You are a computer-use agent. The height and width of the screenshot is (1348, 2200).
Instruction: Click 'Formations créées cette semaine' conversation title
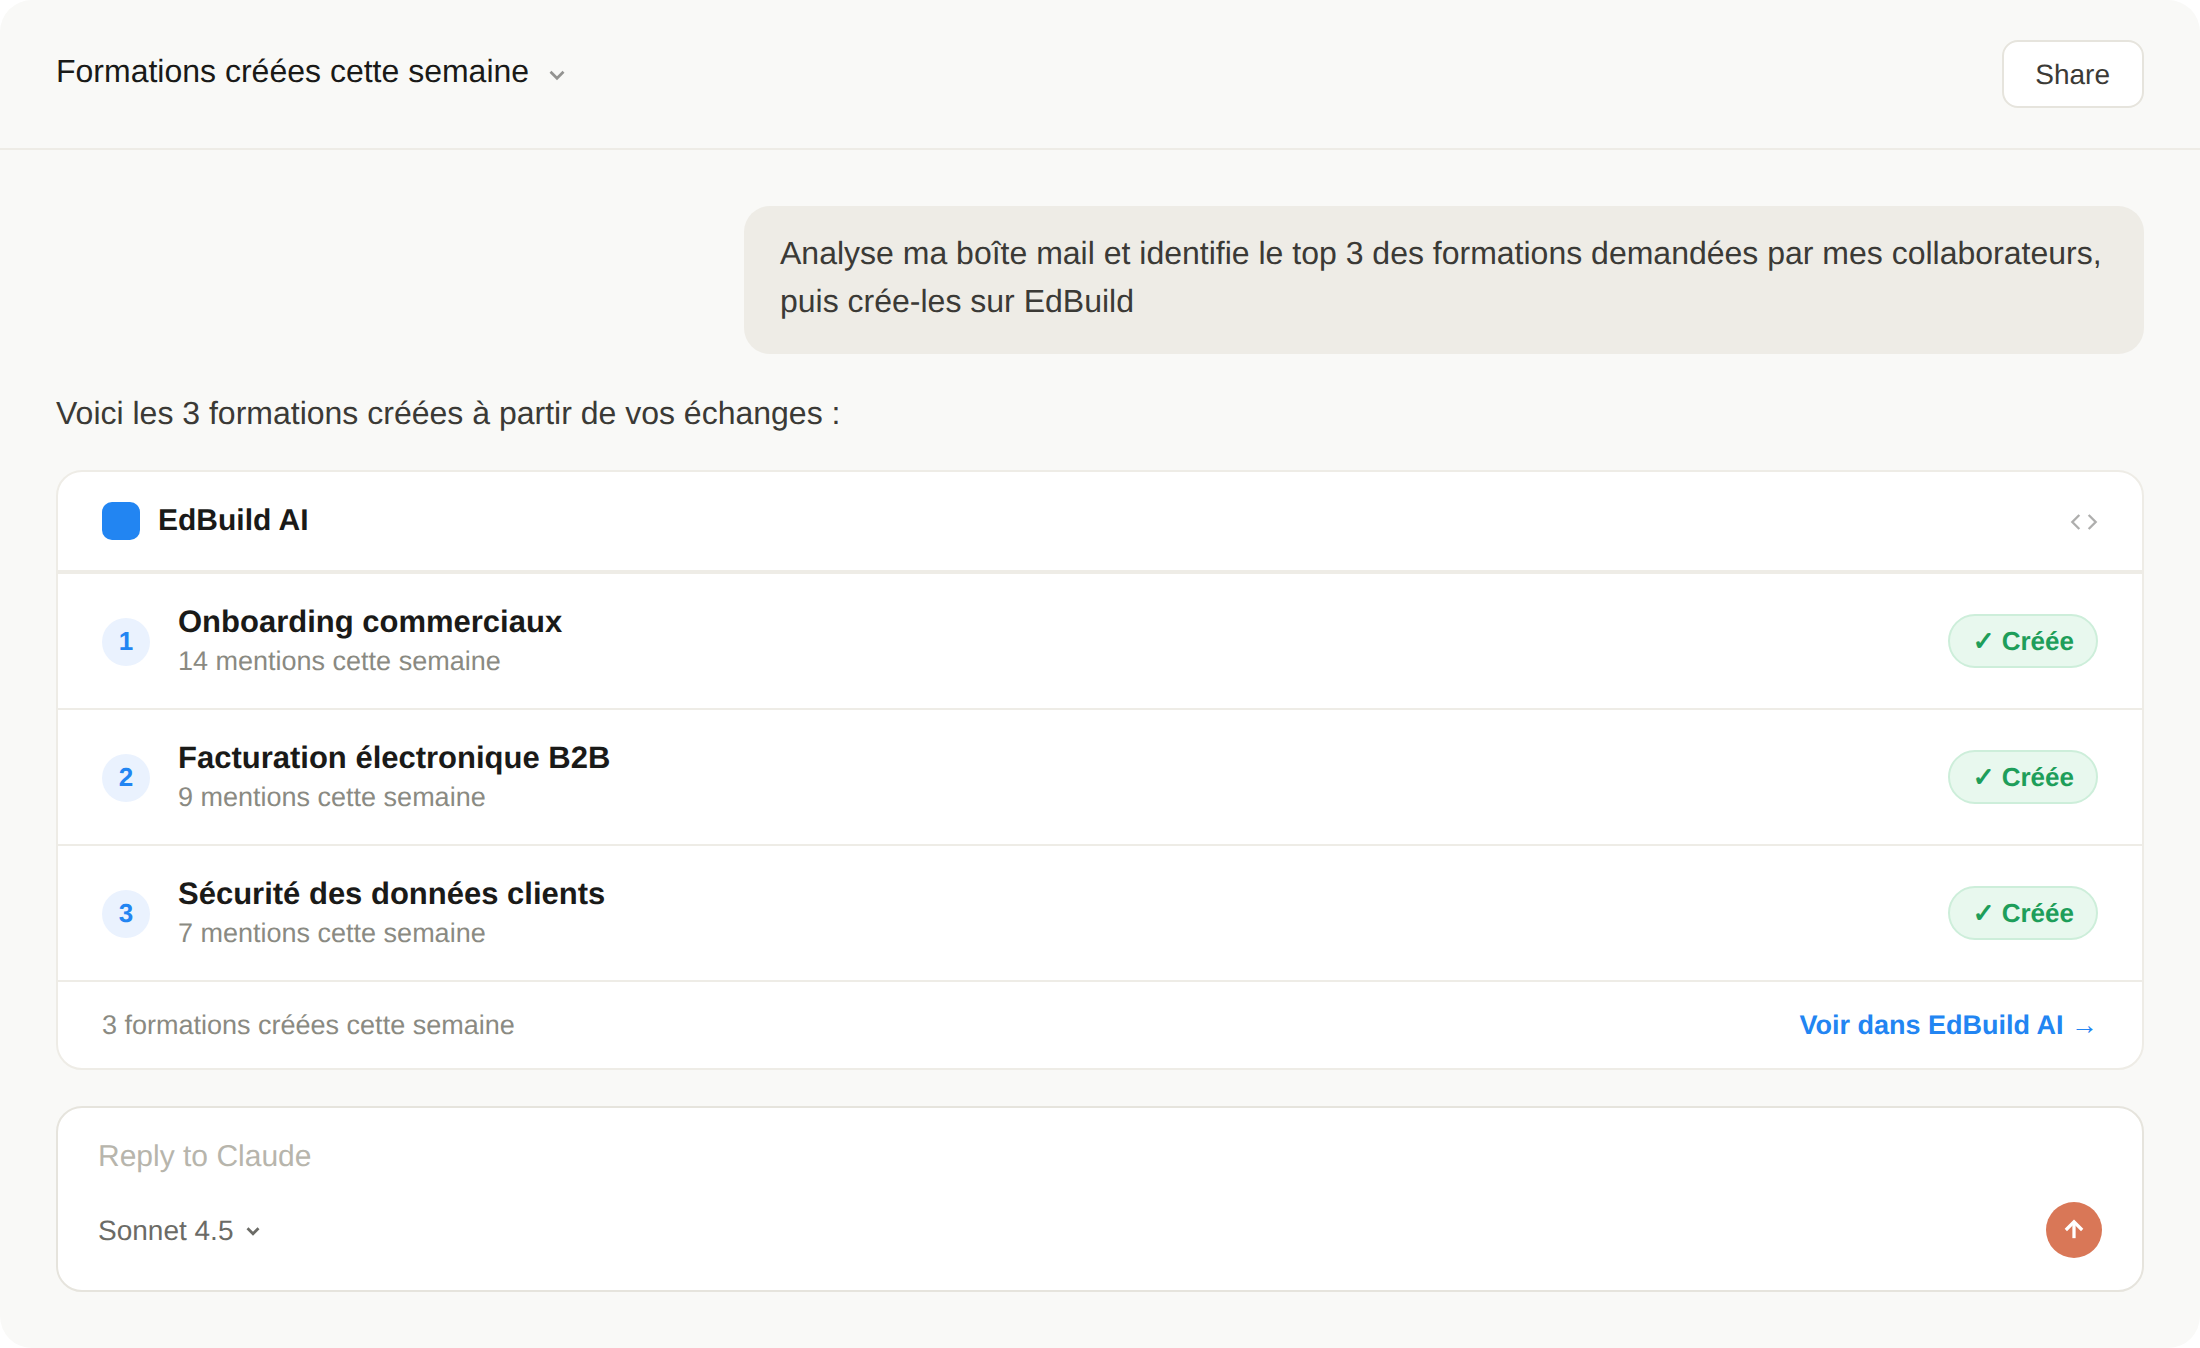(292, 72)
